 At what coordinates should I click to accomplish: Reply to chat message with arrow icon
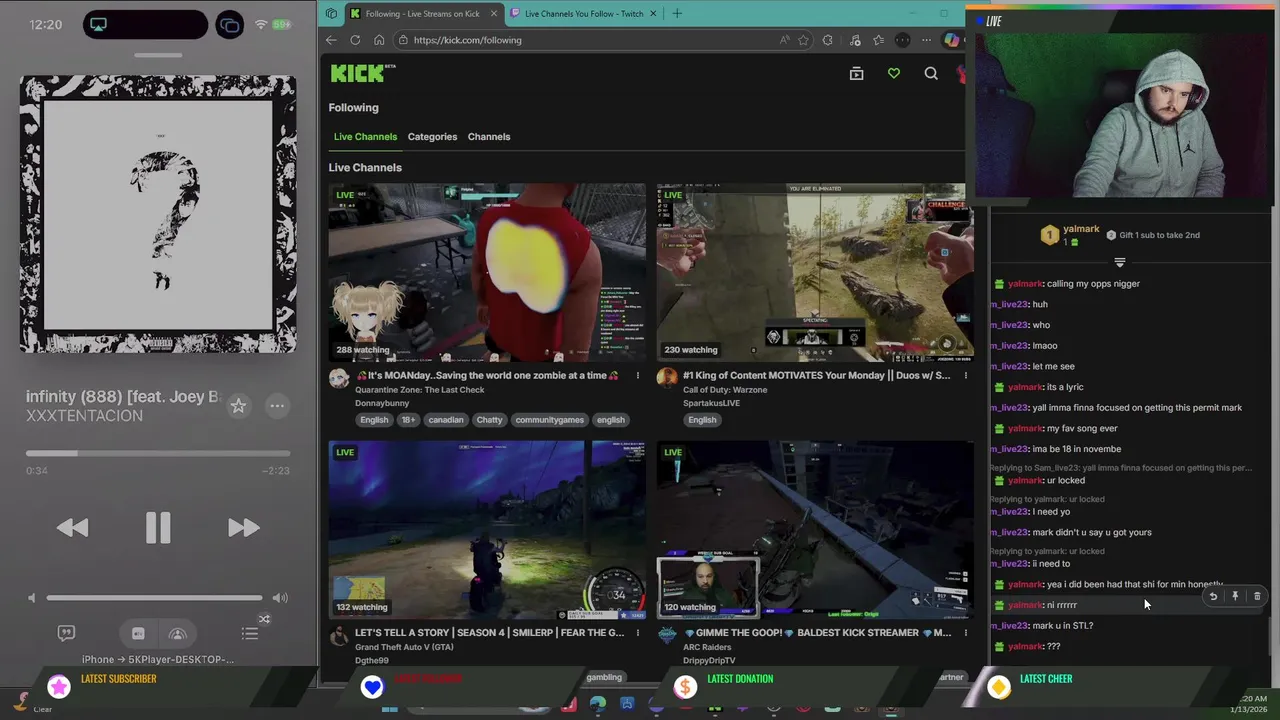pyautogui.click(x=1213, y=597)
